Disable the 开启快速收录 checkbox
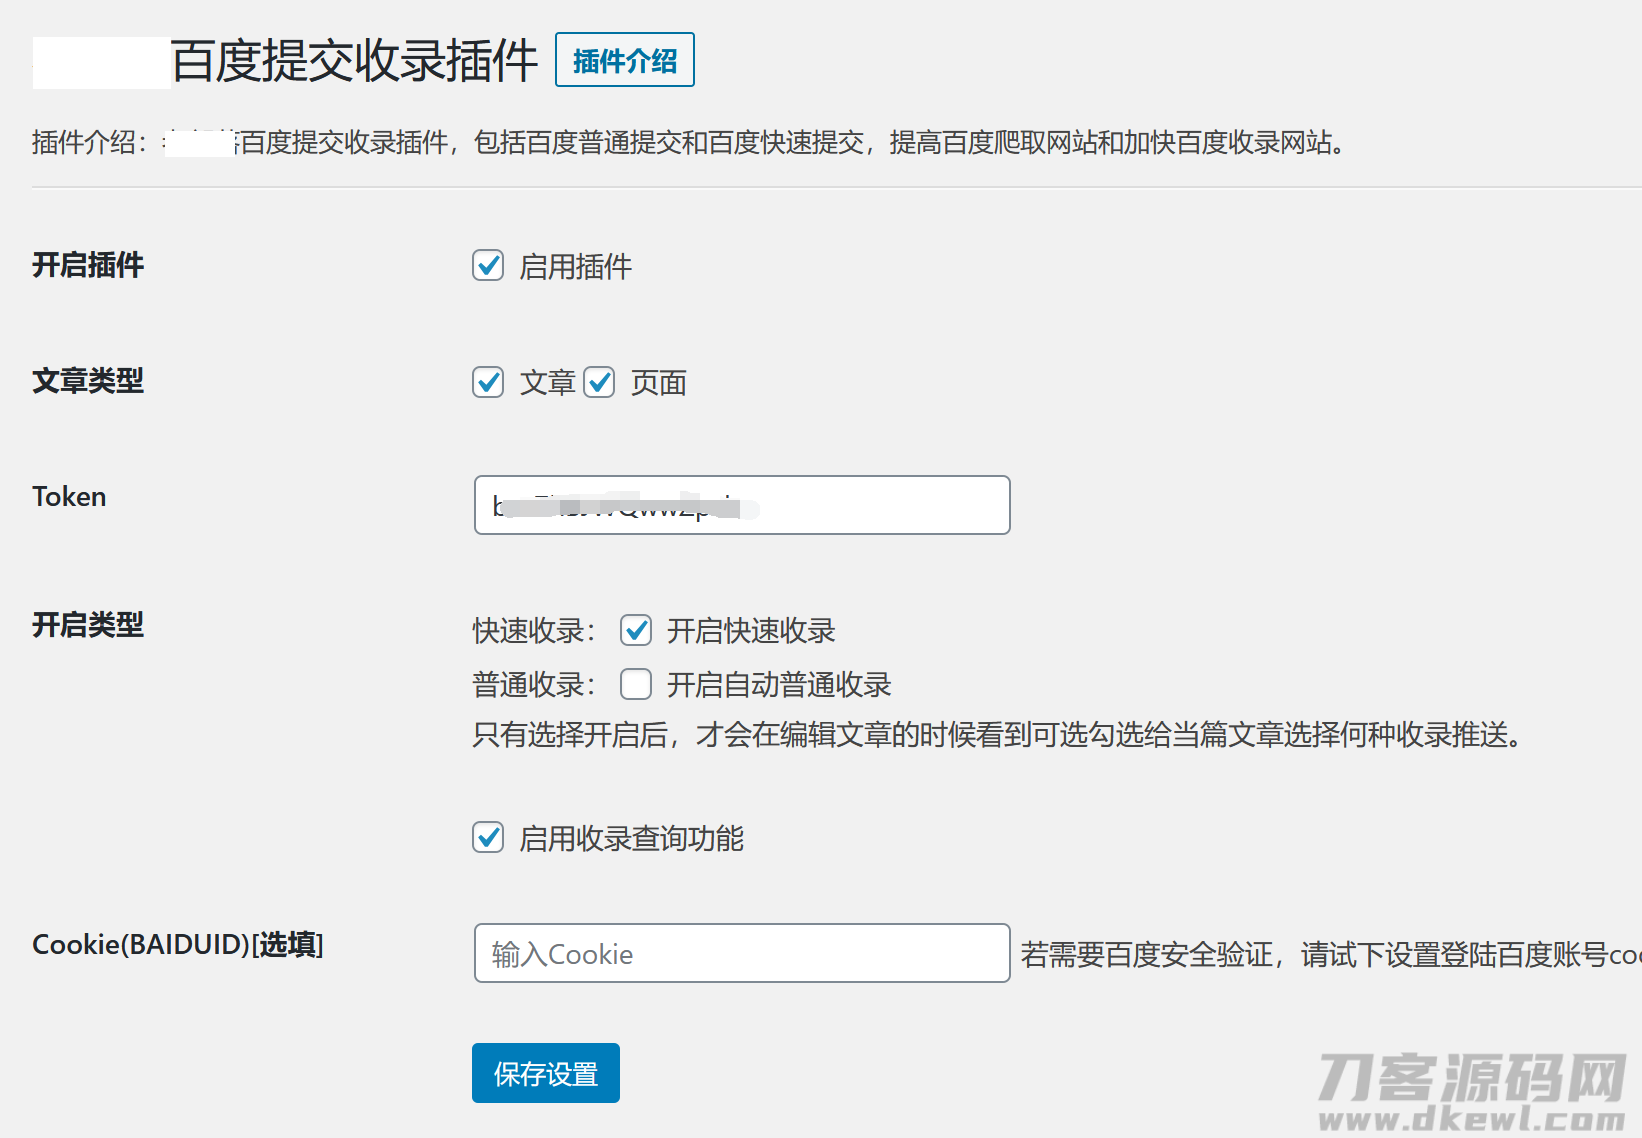This screenshot has height=1138, width=1642. (x=636, y=629)
